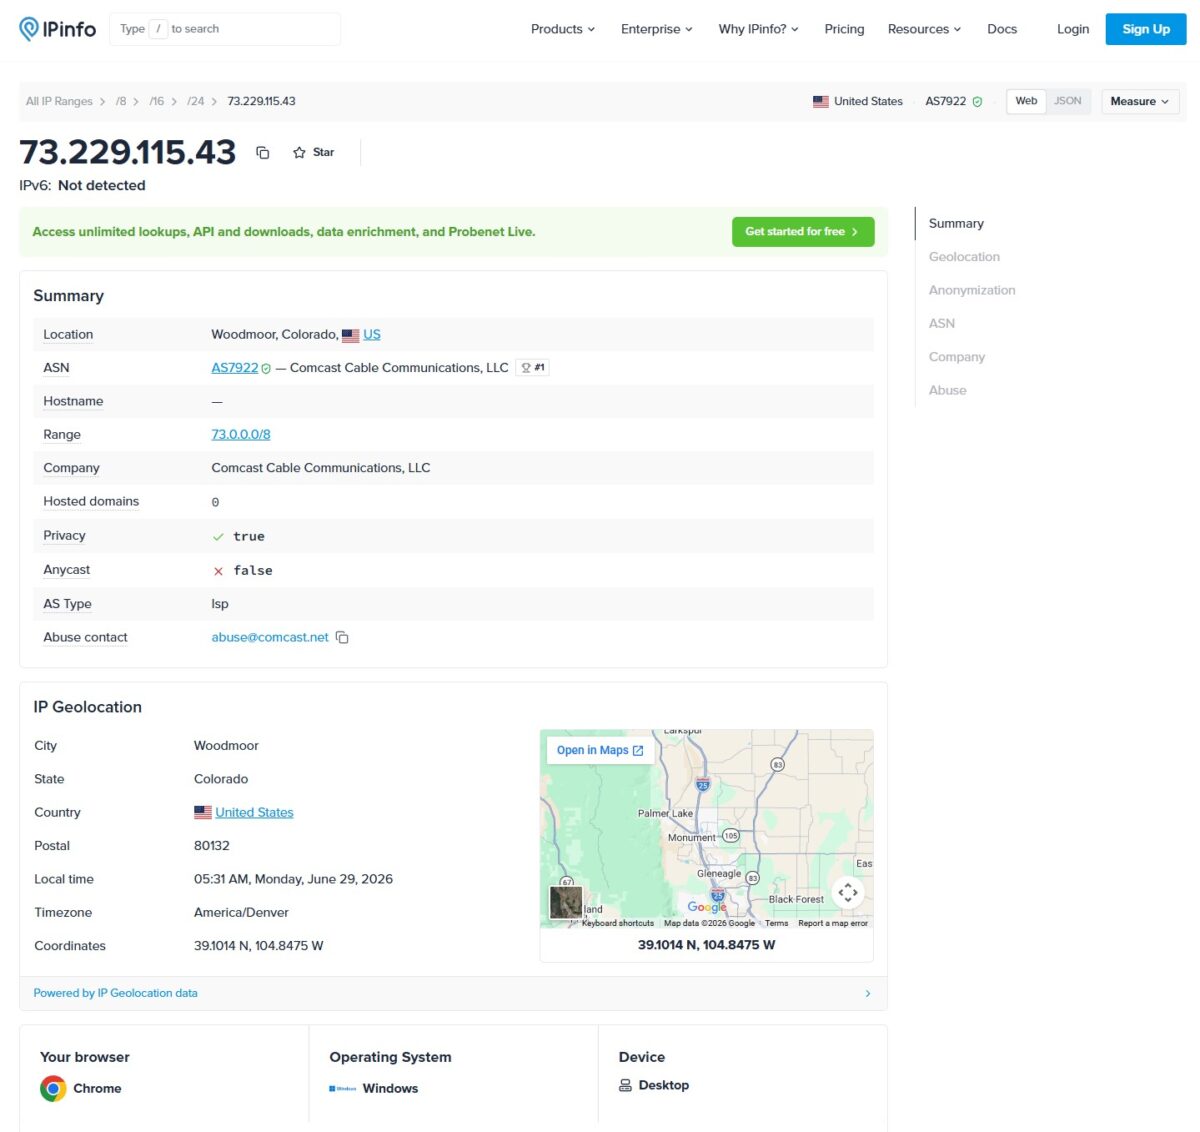Click the America/Denver timezone value
This screenshot has height=1132, width=1200.
(x=241, y=913)
